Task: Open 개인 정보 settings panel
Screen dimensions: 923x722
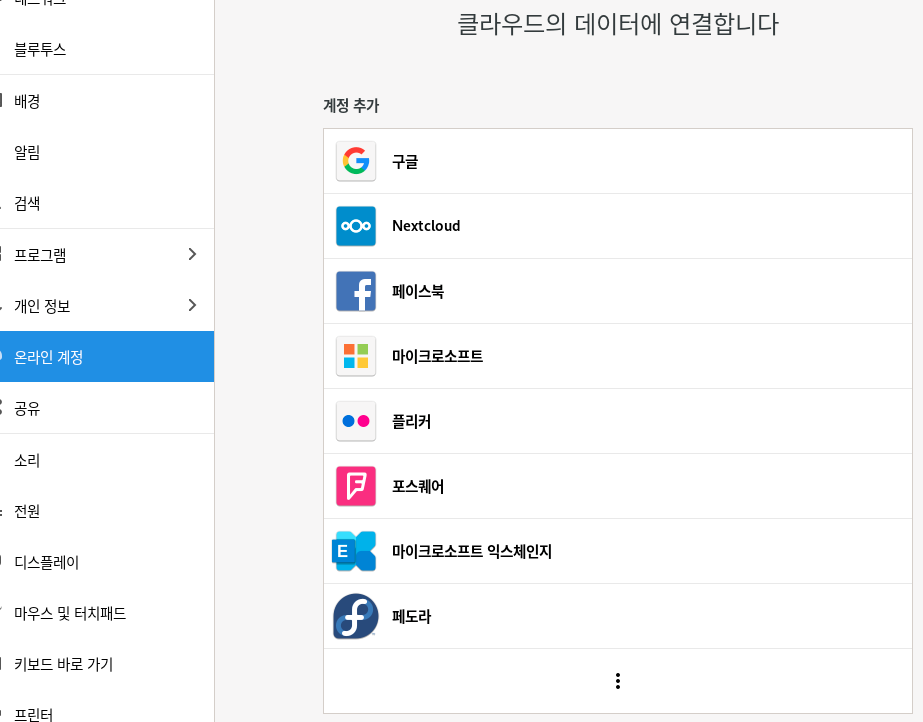Action: tap(107, 305)
